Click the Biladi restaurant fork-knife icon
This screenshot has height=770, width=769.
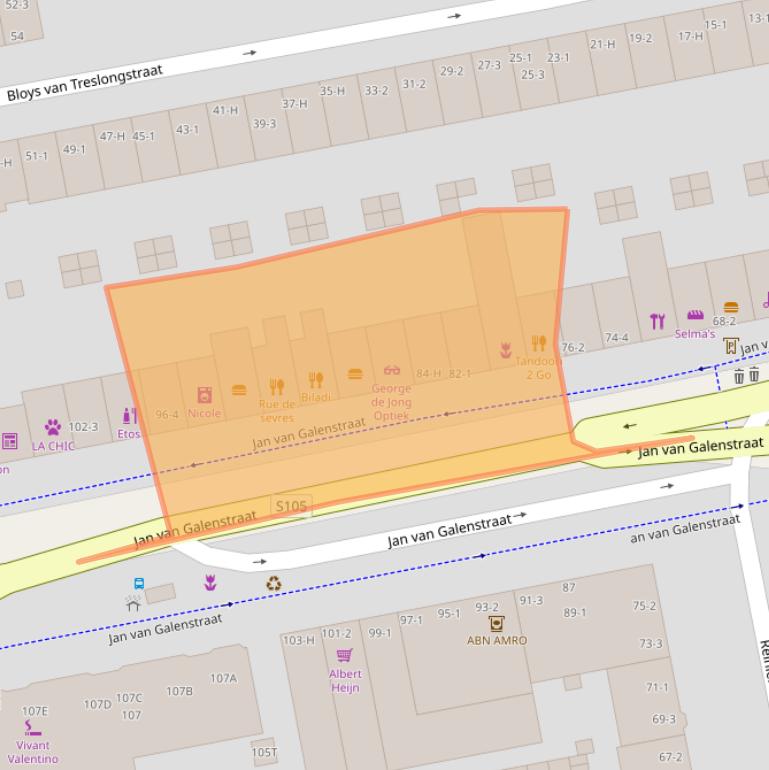click(x=316, y=380)
